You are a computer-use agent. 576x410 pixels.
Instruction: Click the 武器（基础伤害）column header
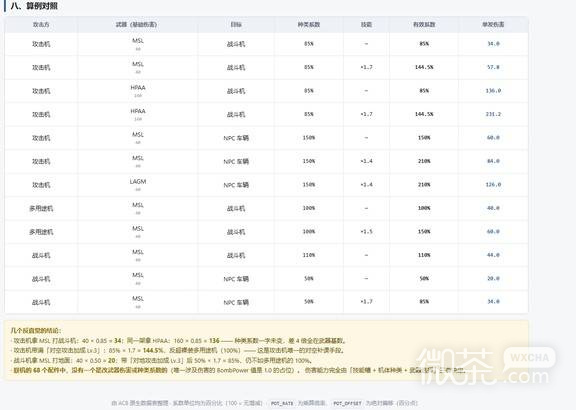(136, 25)
